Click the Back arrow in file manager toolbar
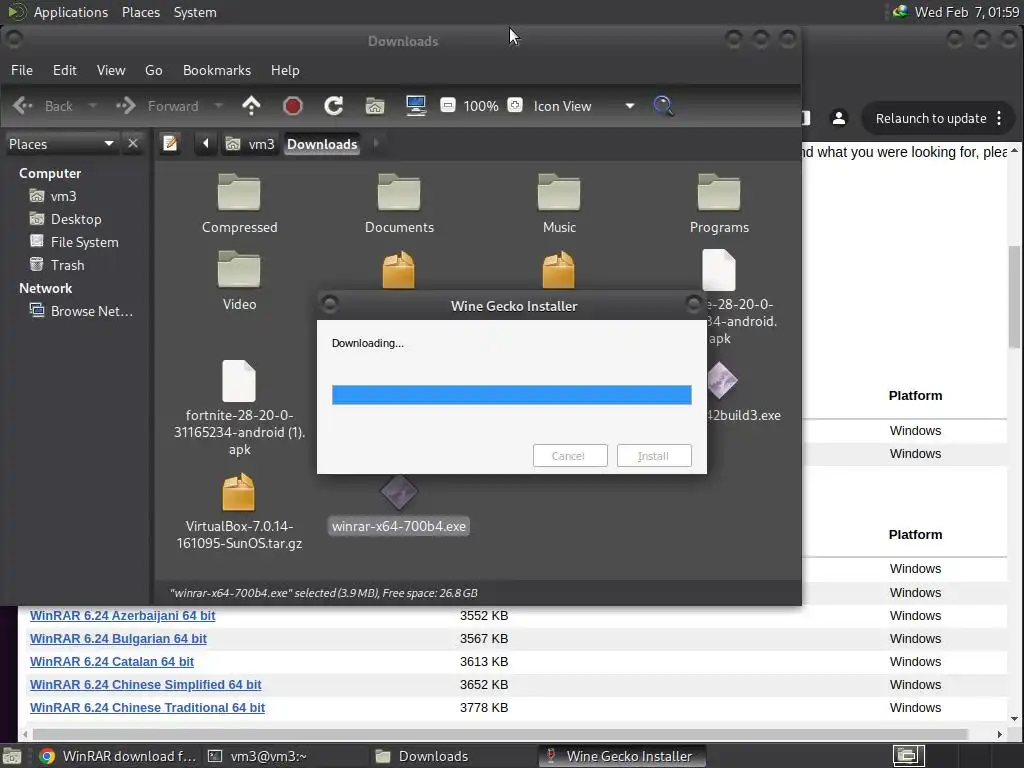Viewport: 1024px width, 768px height. [23, 106]
